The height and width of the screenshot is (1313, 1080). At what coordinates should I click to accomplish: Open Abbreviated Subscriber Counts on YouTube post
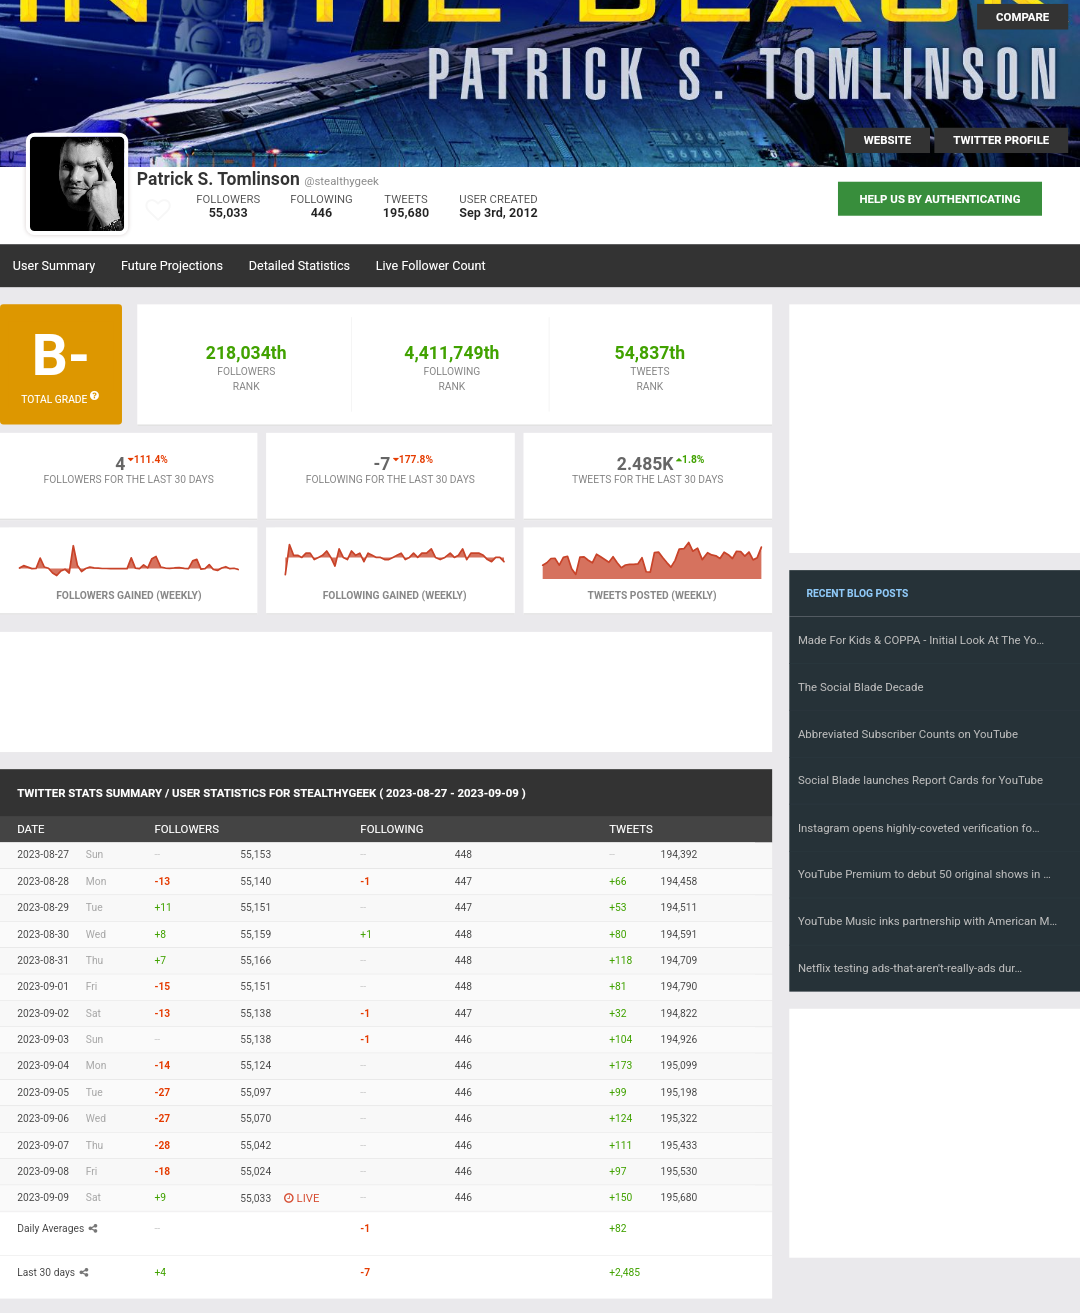tap(908, 734)
